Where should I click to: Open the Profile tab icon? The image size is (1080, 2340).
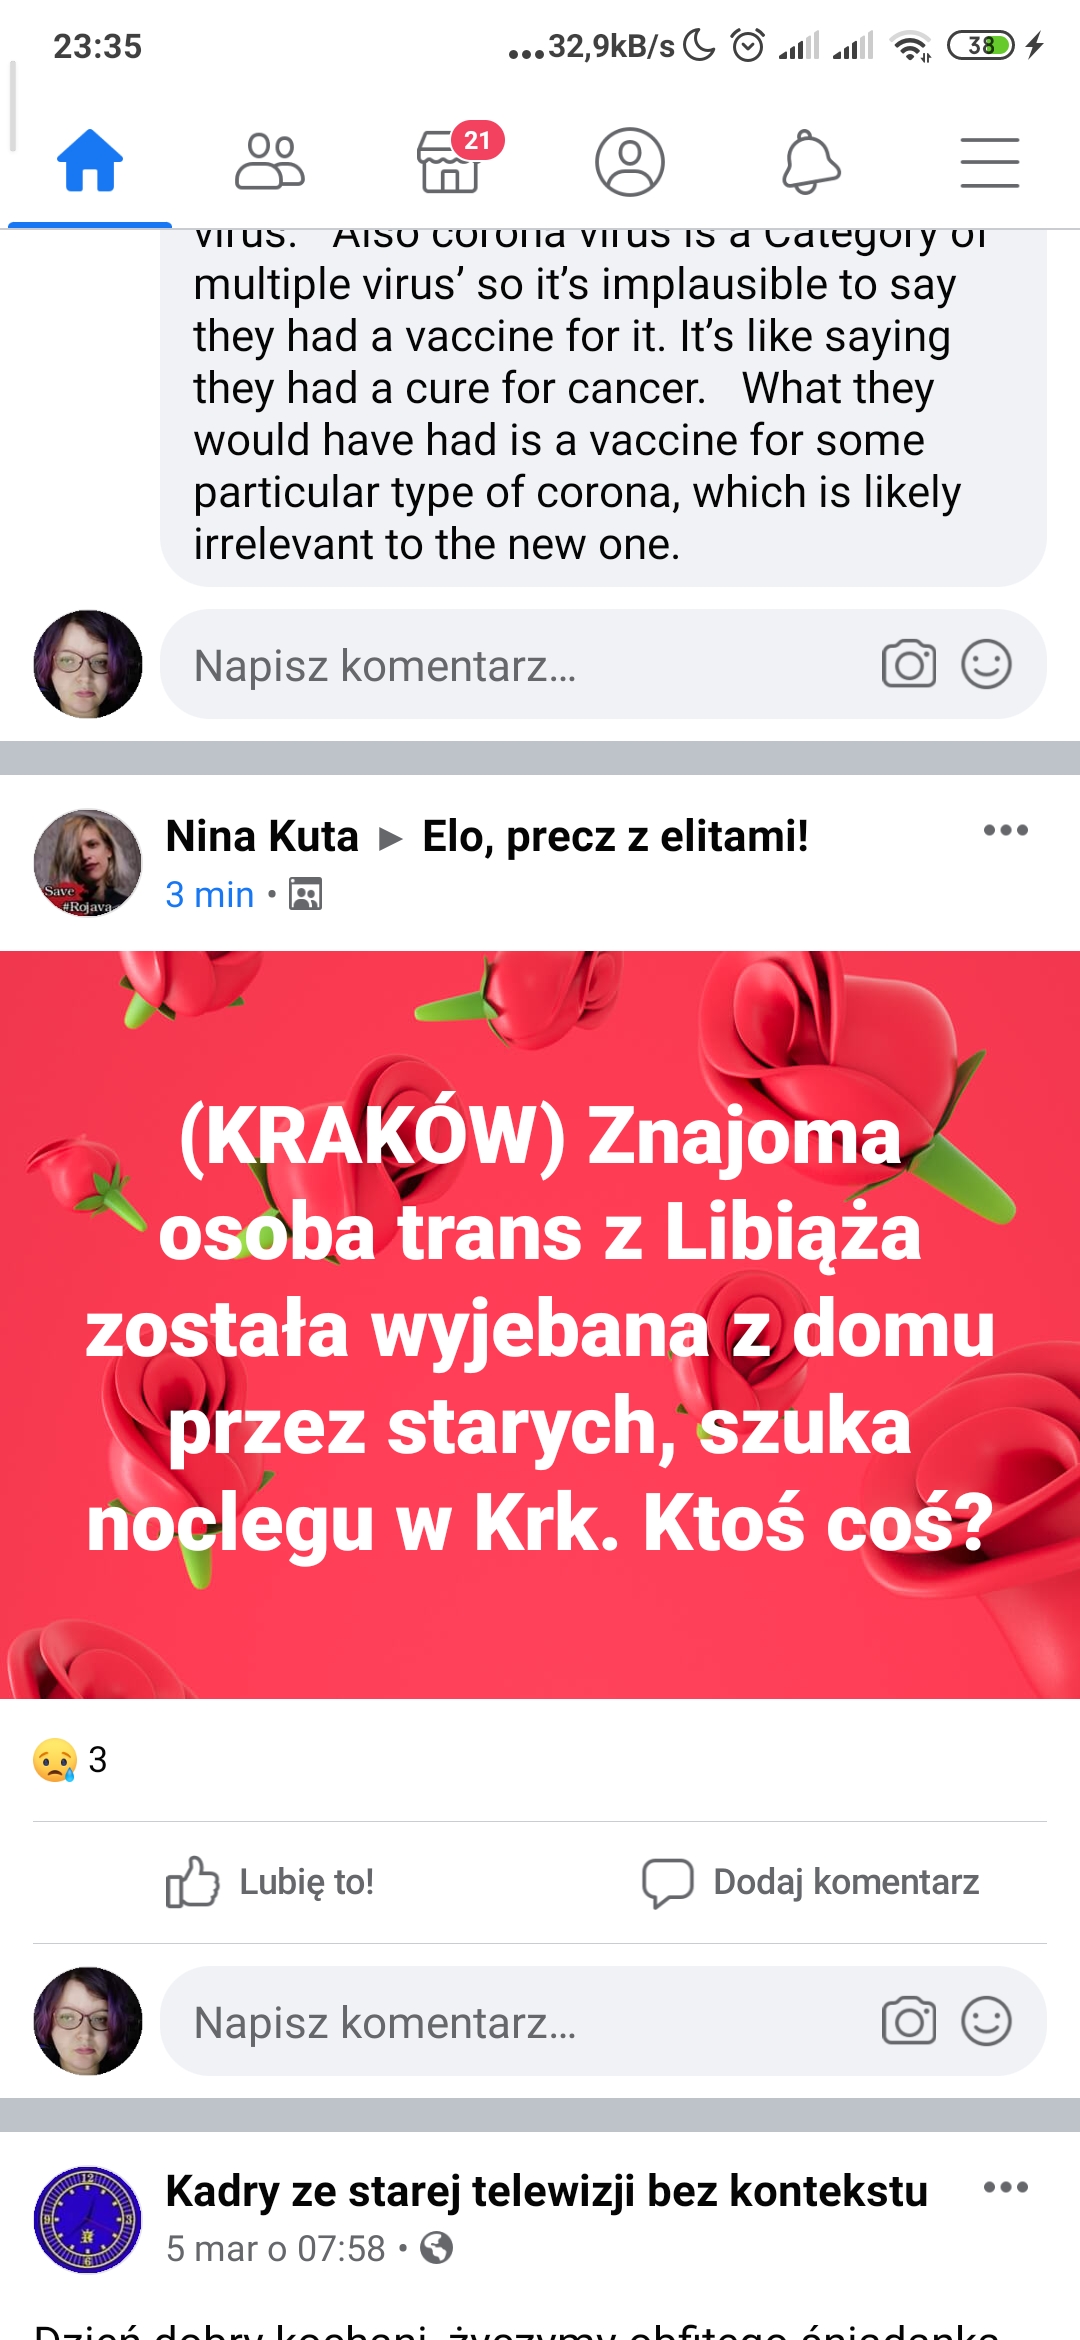pos(630,161)
